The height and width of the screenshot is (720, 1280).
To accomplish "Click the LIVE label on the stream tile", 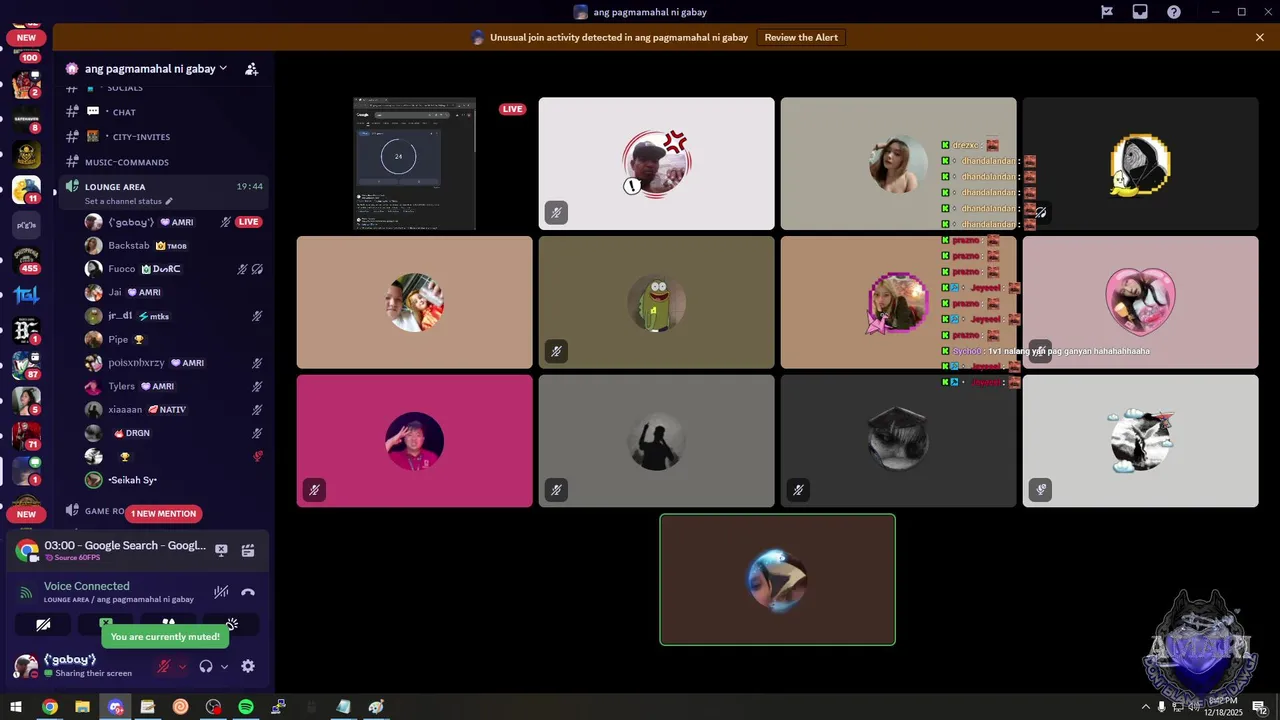I will pyautogui.click(x=513, y=109).
